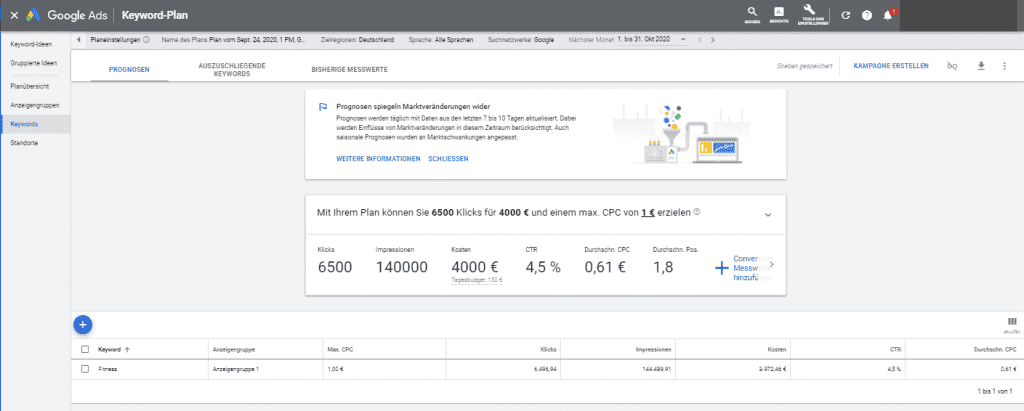Toggle the select-all checkbox in table header
Screen dimensions: 1024x411
[85, 350]
